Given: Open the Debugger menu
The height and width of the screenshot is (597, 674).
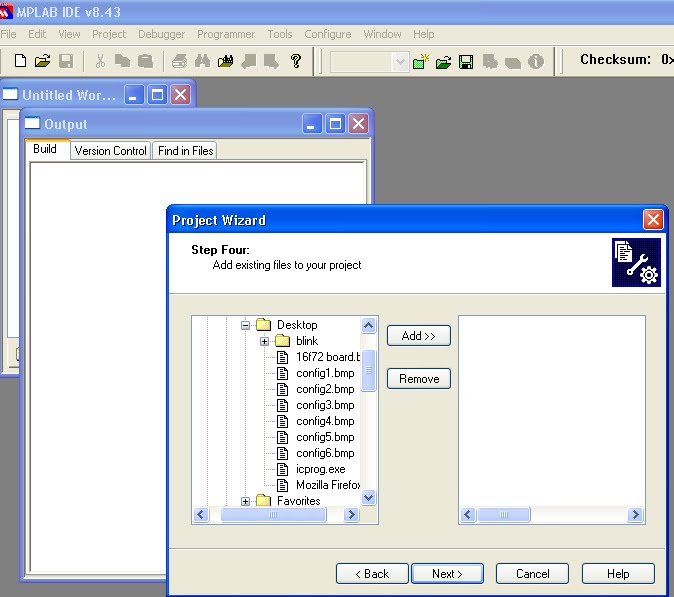Looking at the screenshot, I should (x=161, y=34).
